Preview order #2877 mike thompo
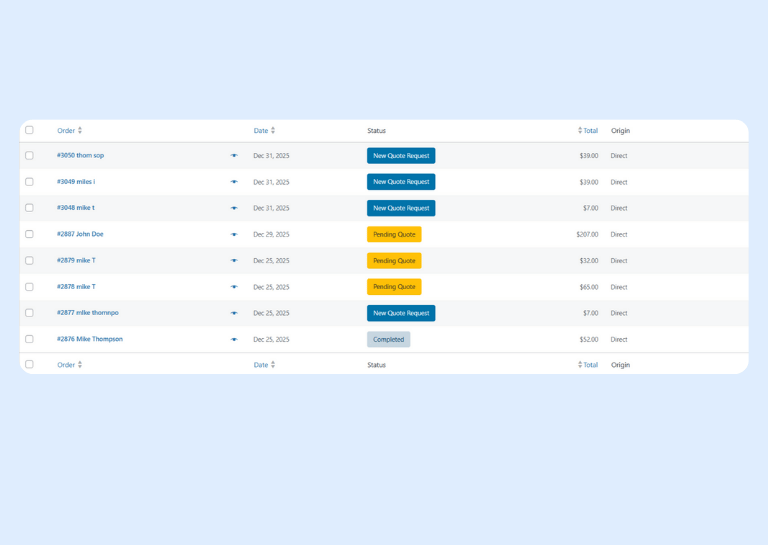The image size is (768, 545). [x=234, y=313]
